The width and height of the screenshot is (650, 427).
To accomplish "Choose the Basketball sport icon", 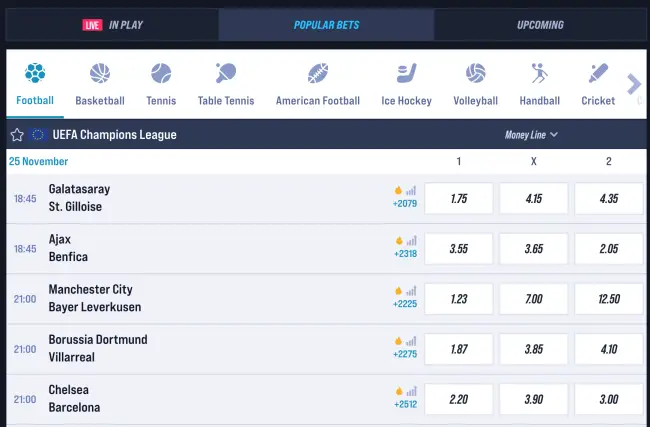I will [100, 74].
